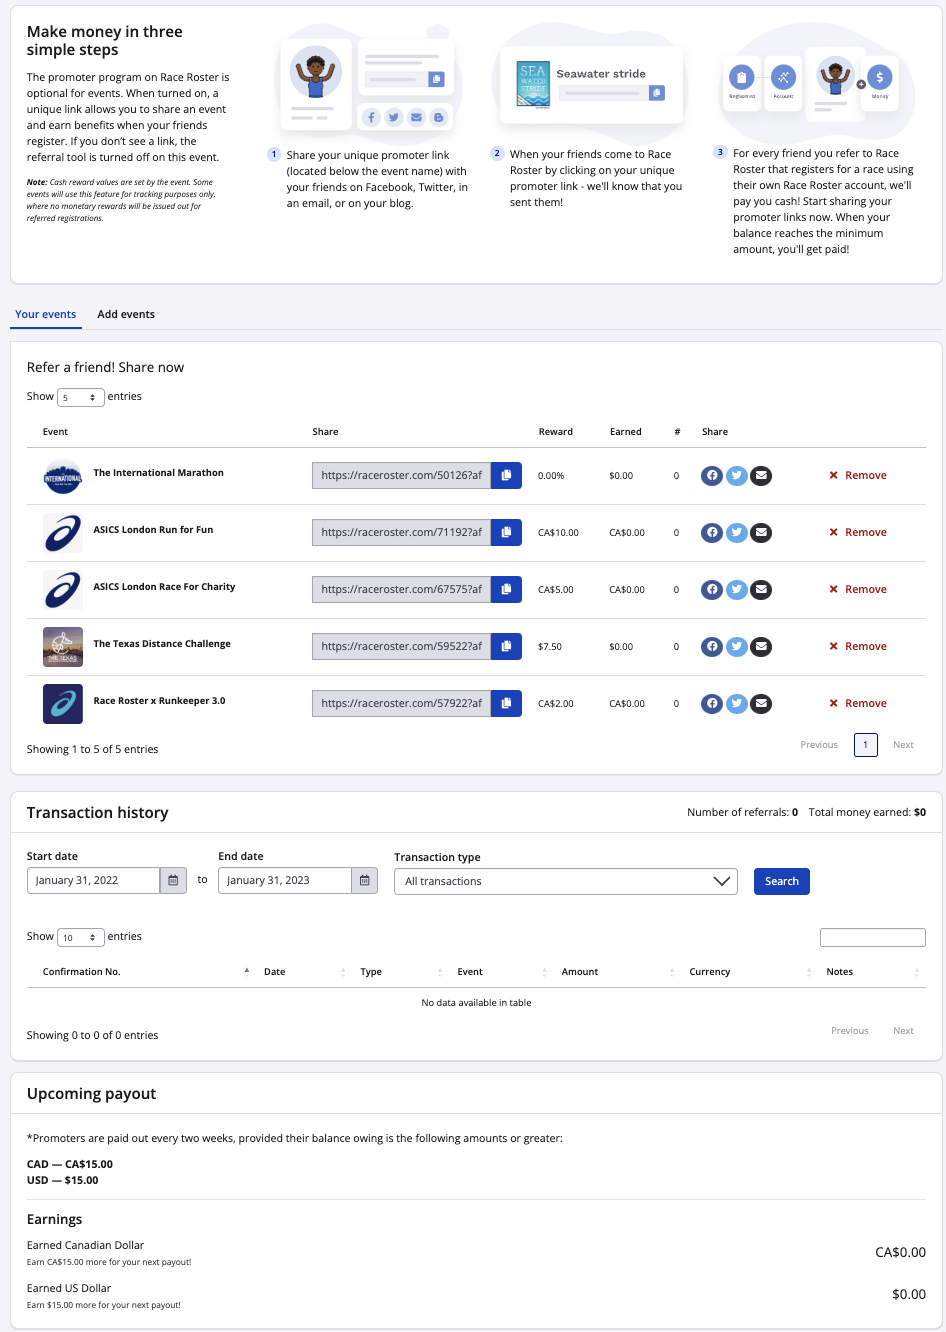Screen dimensions: 946x1332
Task: Share The International Marathon via email
Action: 761,476
